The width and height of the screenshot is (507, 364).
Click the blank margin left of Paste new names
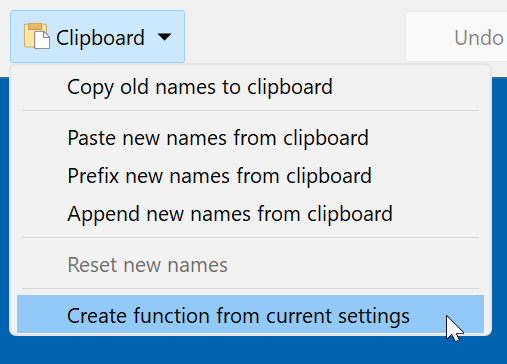tap(42, 138)
